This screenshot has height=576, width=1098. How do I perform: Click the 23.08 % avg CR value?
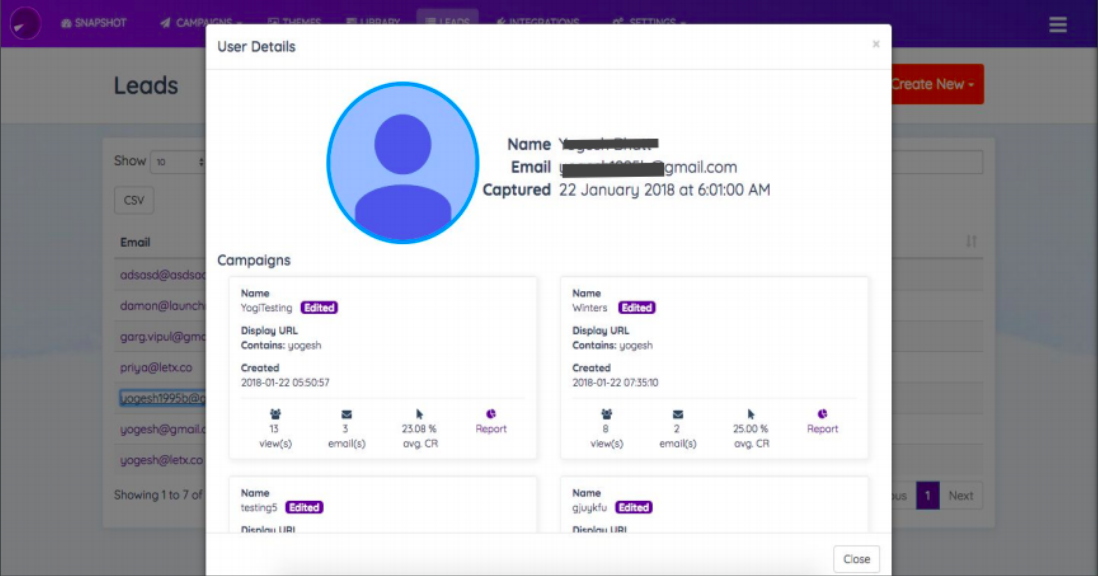tap(419, 429)
